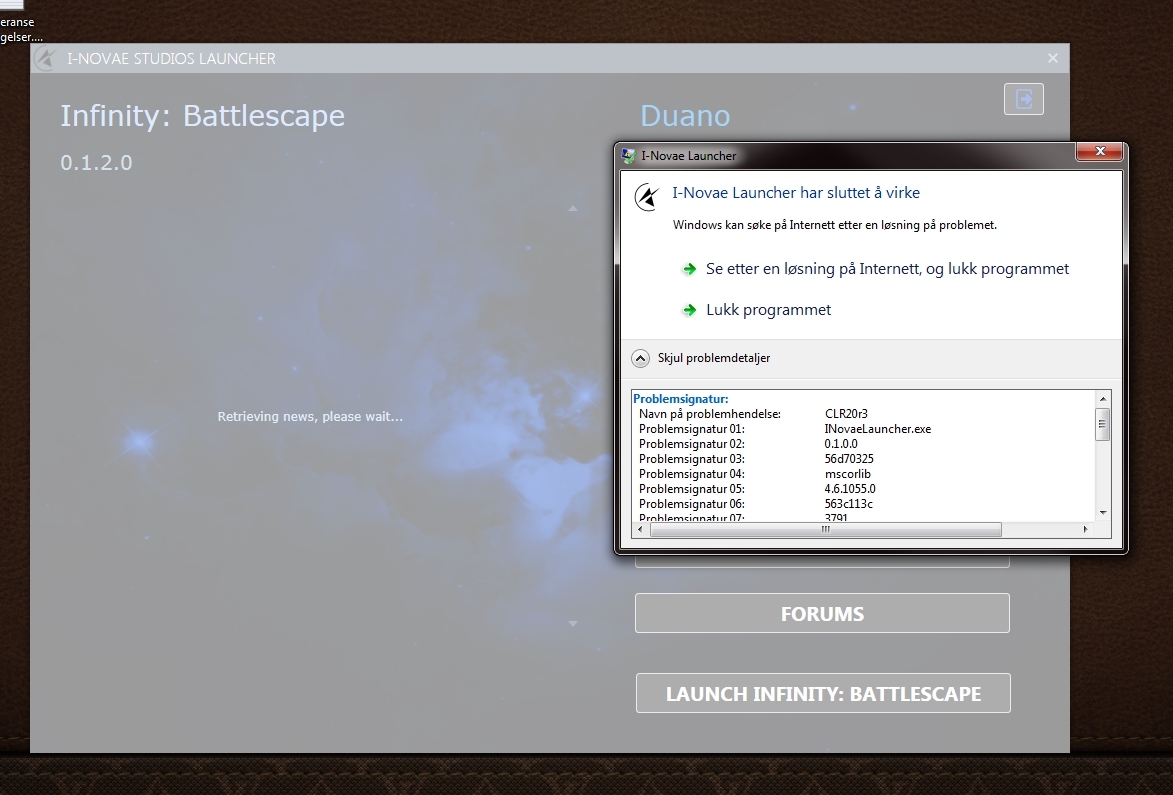1173x795 pixels.
Task: Click green arrow beside 'Se etter en løsning'
Action: (x=689, y=269)
